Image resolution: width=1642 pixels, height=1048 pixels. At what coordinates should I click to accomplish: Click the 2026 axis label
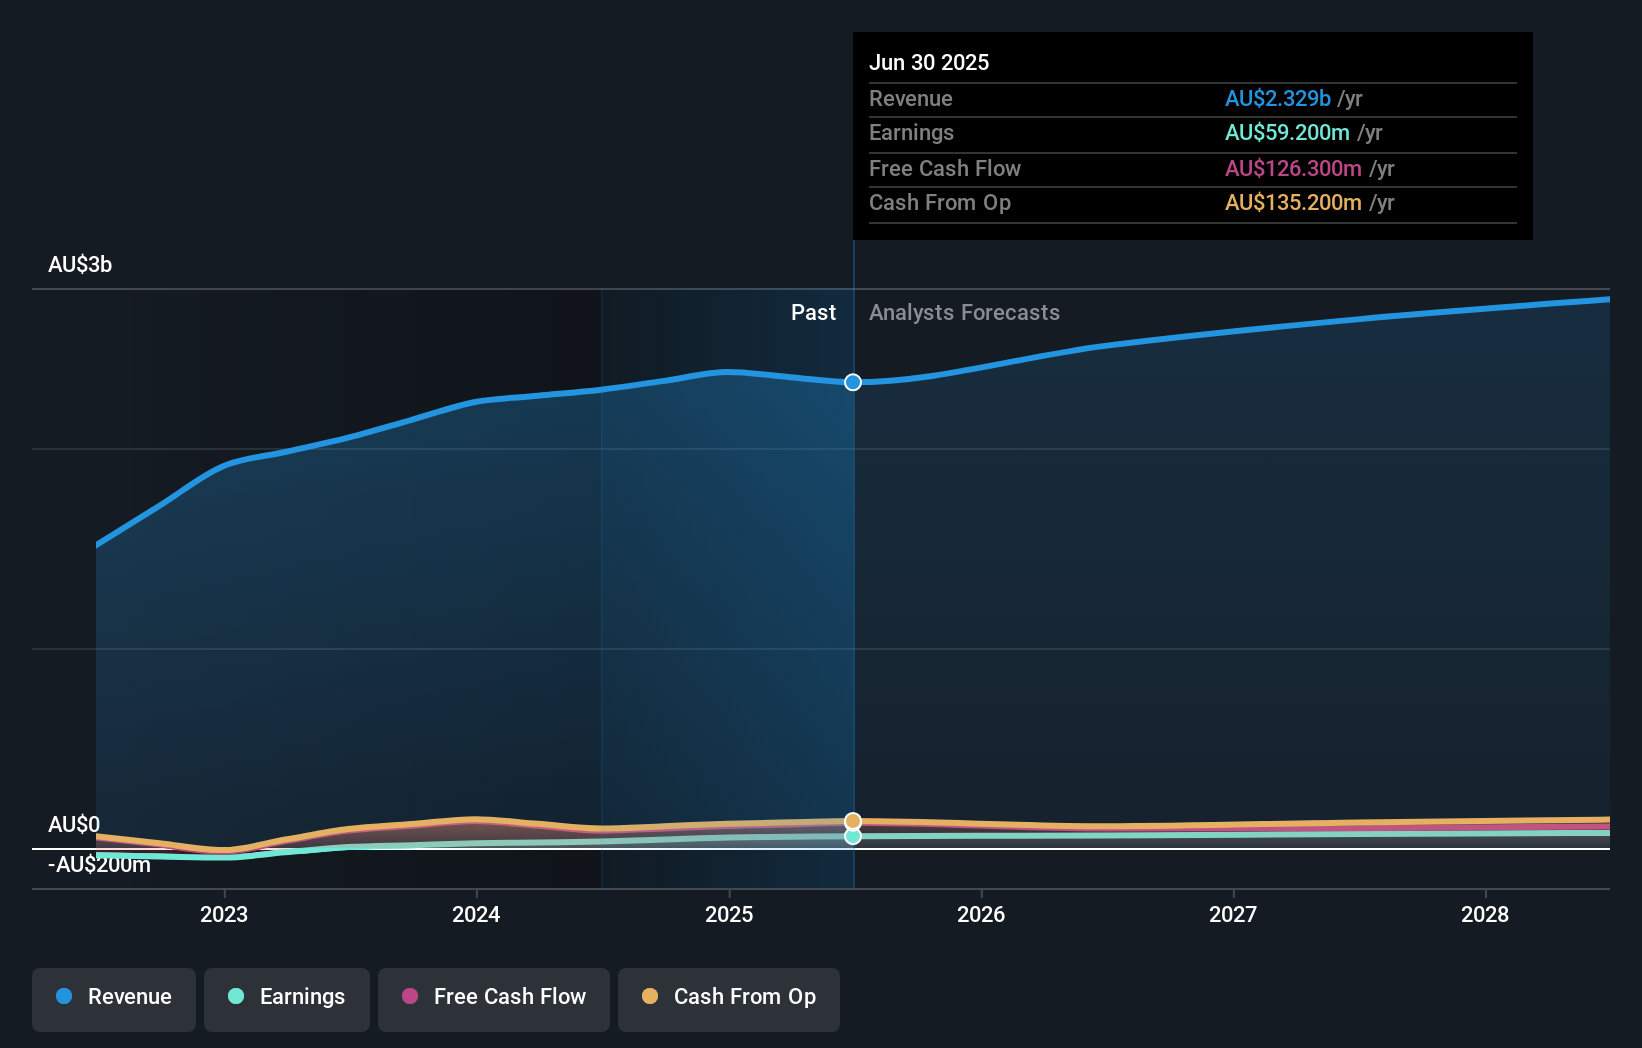[982, 914]
